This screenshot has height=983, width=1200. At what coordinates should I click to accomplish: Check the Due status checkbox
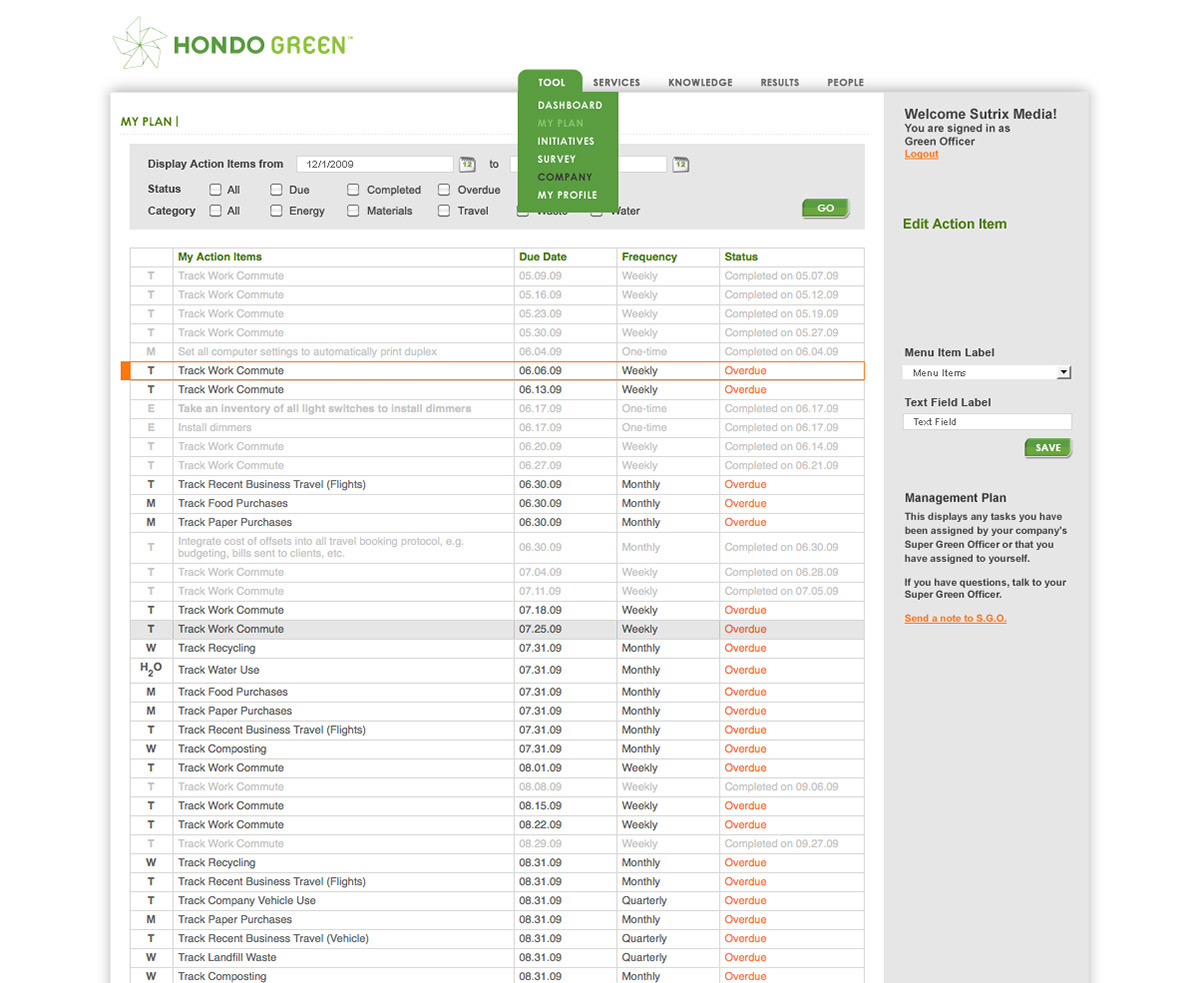276,189
